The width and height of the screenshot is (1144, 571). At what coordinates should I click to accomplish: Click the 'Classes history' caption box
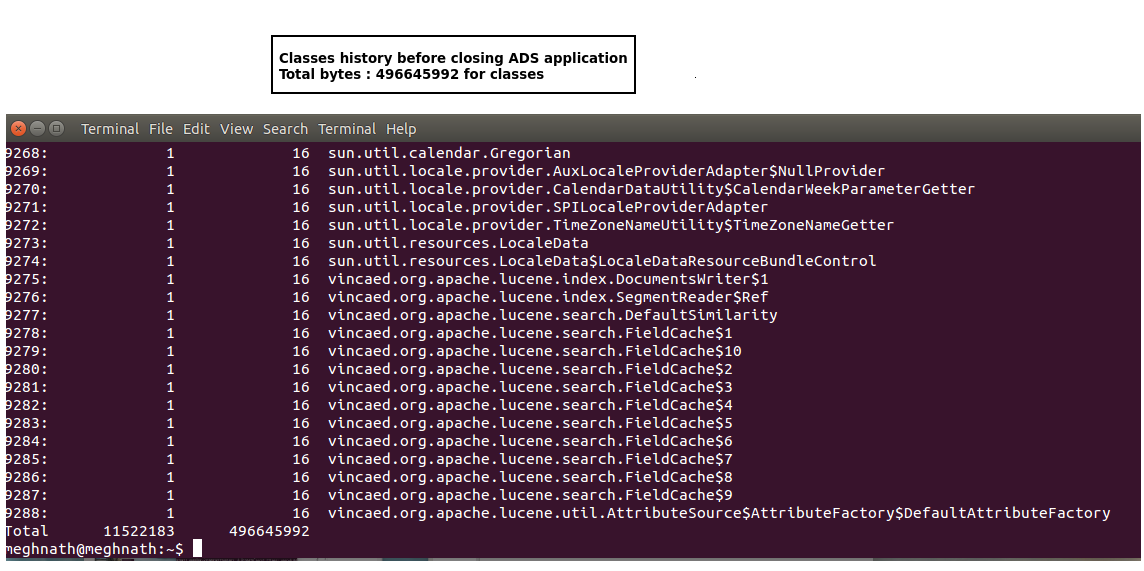click(453, 66)
